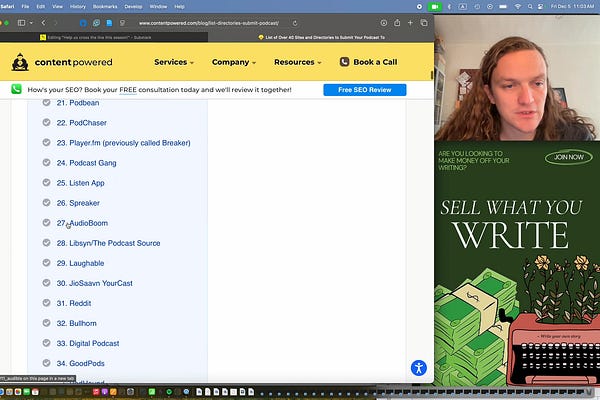
Task: Click the blue document extension icon in toolbar
Action: pyautogui.click(x=109, y=23)
